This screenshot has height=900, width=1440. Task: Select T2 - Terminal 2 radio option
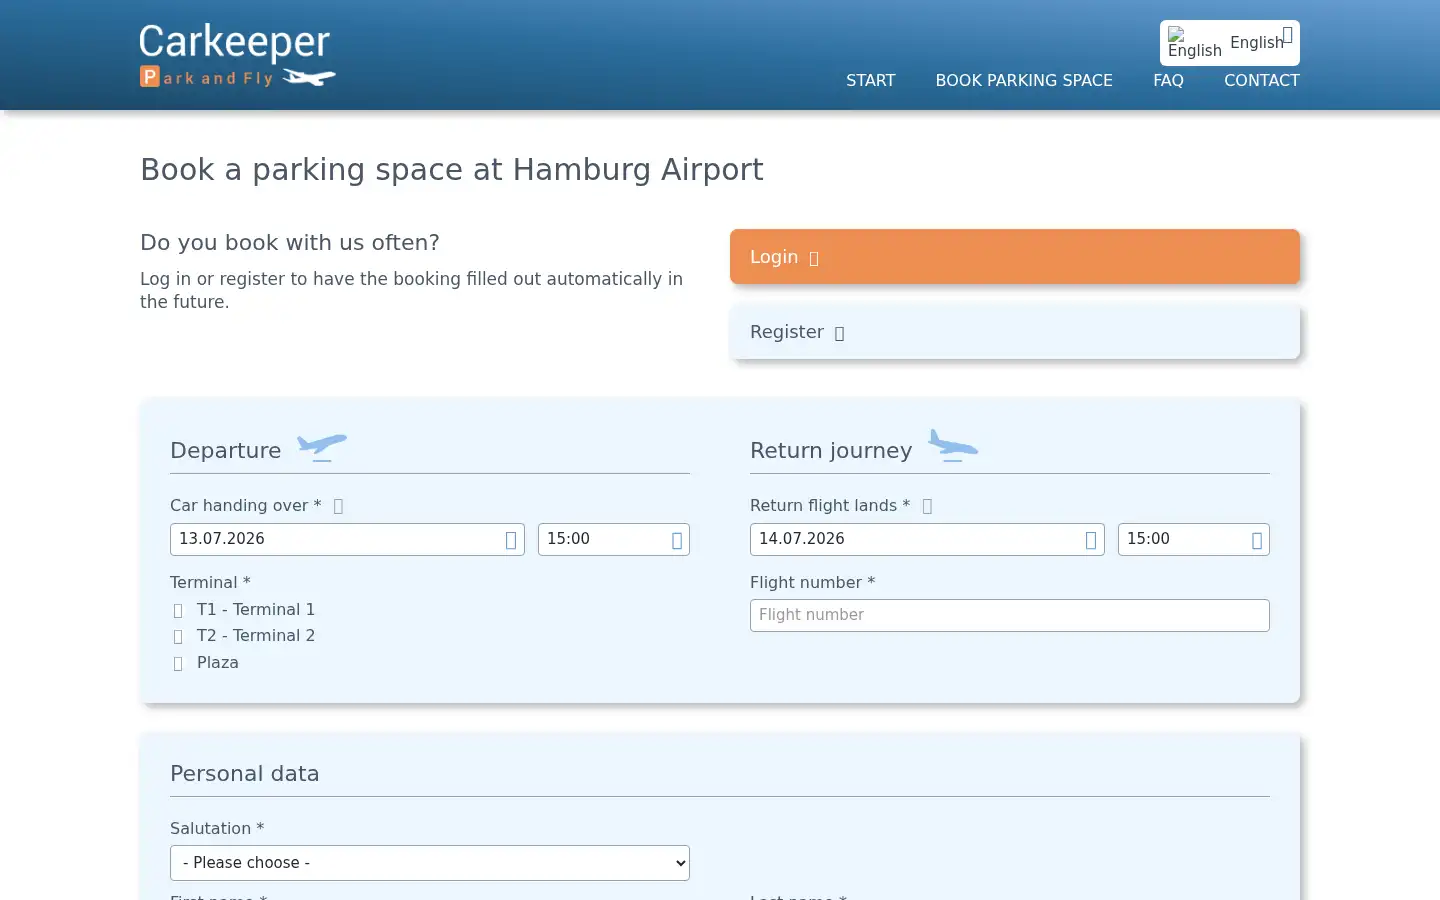pyautogui.click(x=178, y=636)
